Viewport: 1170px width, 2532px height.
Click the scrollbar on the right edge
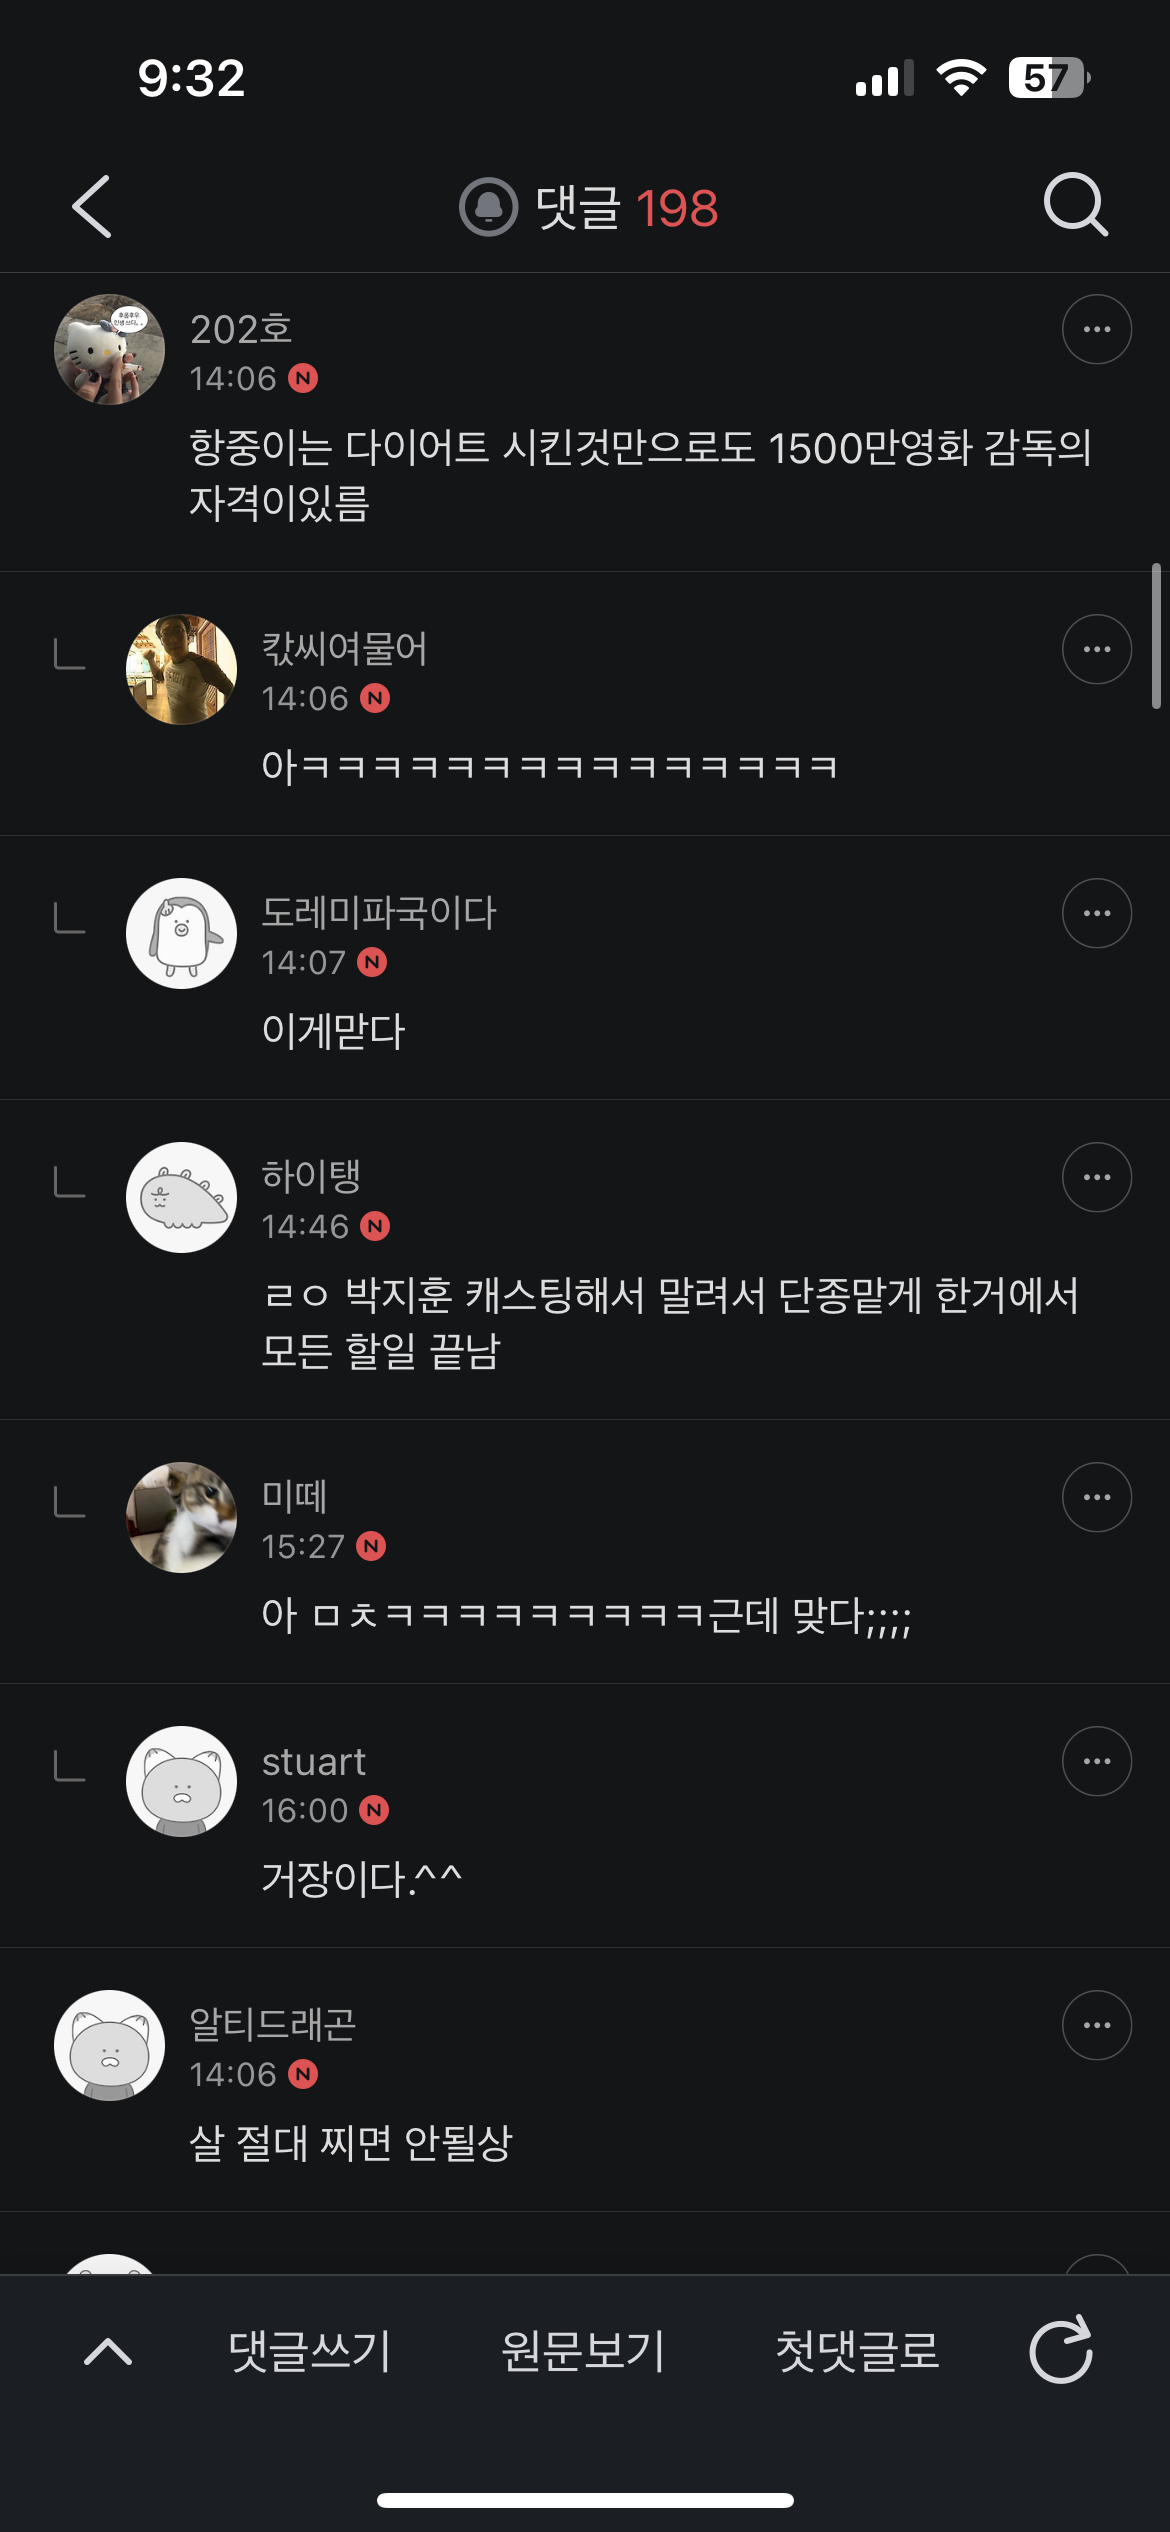1156,636
